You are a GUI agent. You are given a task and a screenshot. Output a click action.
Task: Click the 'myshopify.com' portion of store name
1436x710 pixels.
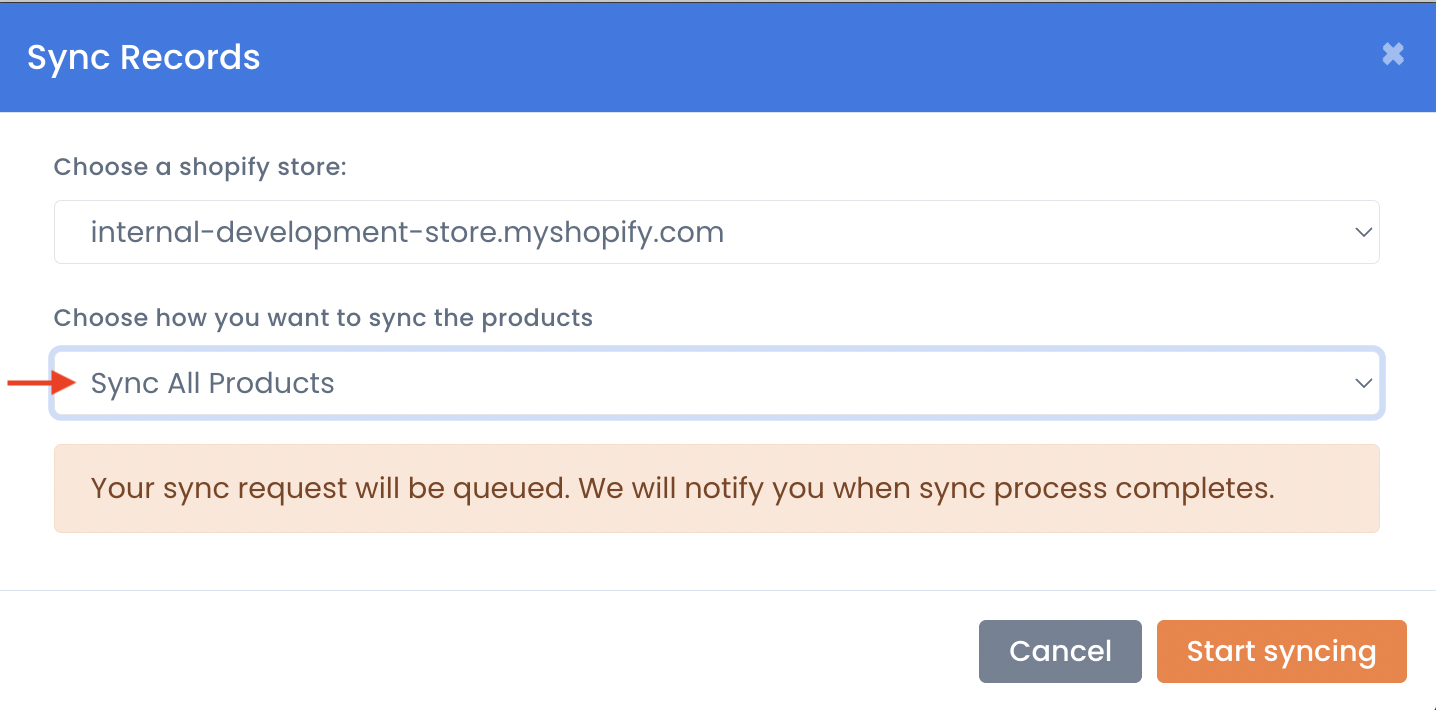pyautogui.click(x=615, y=234)
